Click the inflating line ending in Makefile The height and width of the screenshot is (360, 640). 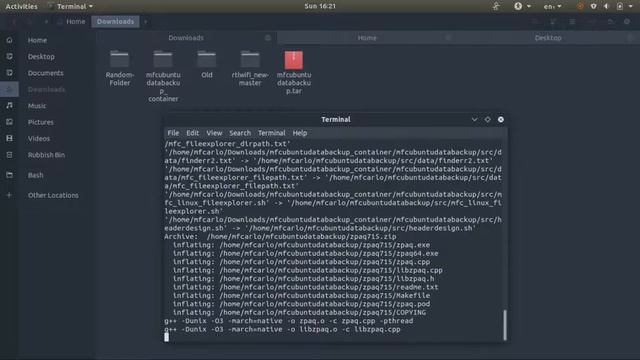click(301, 296)
